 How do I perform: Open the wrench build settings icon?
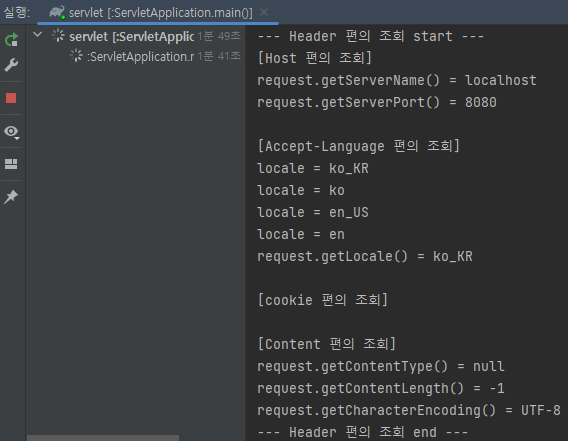11,65
